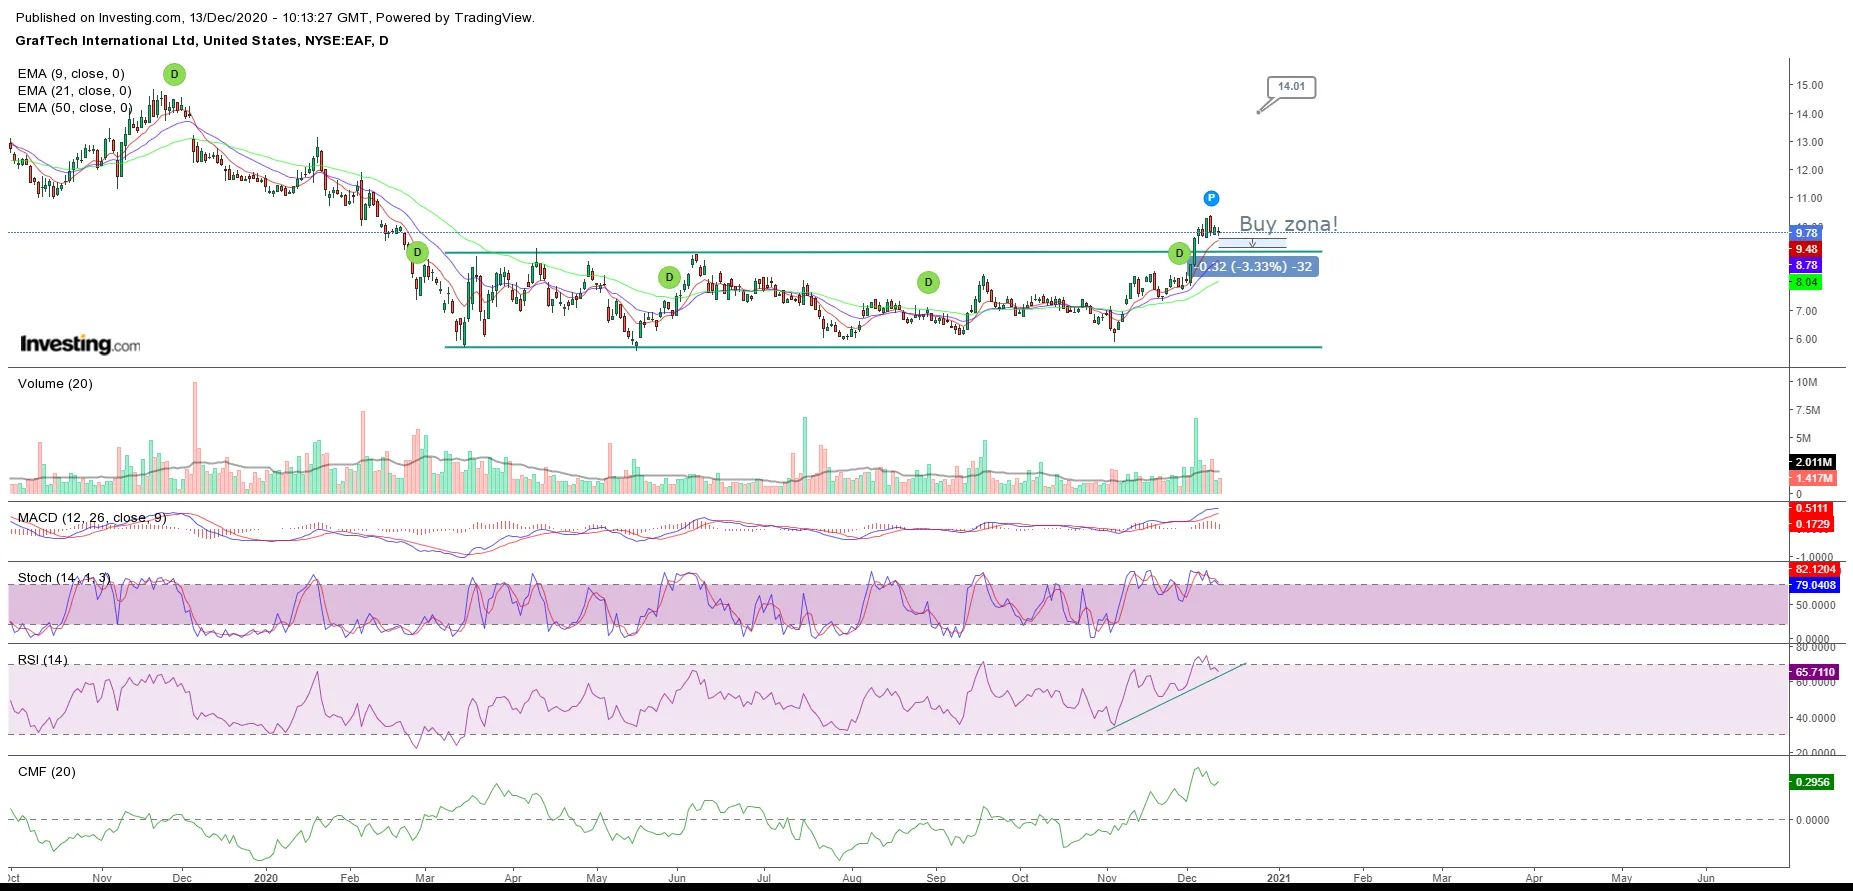Click the "CMF (20)" indicator label

click(47, 772)
